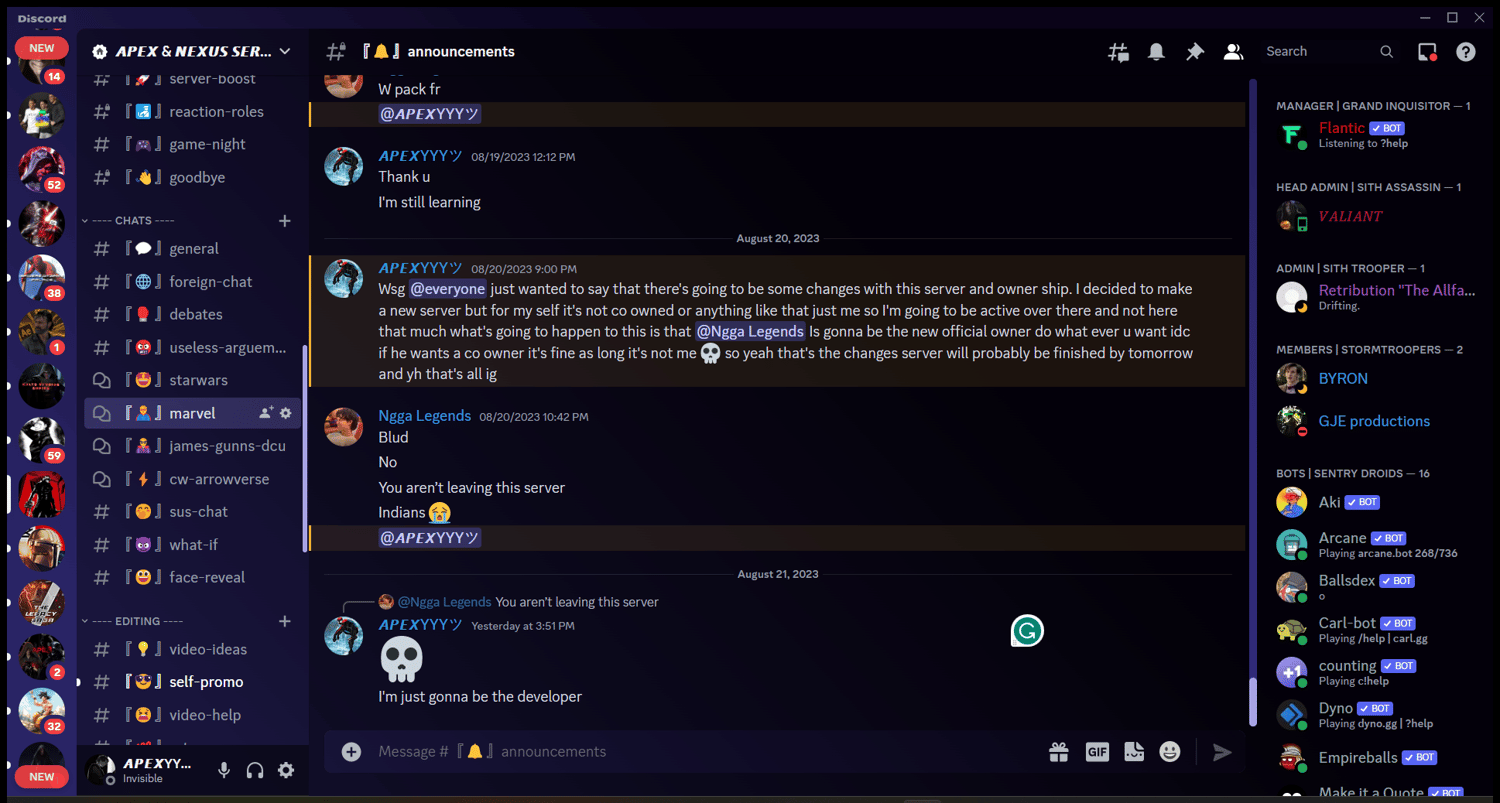Toggle headphones deafen
Viewport: 1500px width, 803px height.
[255, 770]
